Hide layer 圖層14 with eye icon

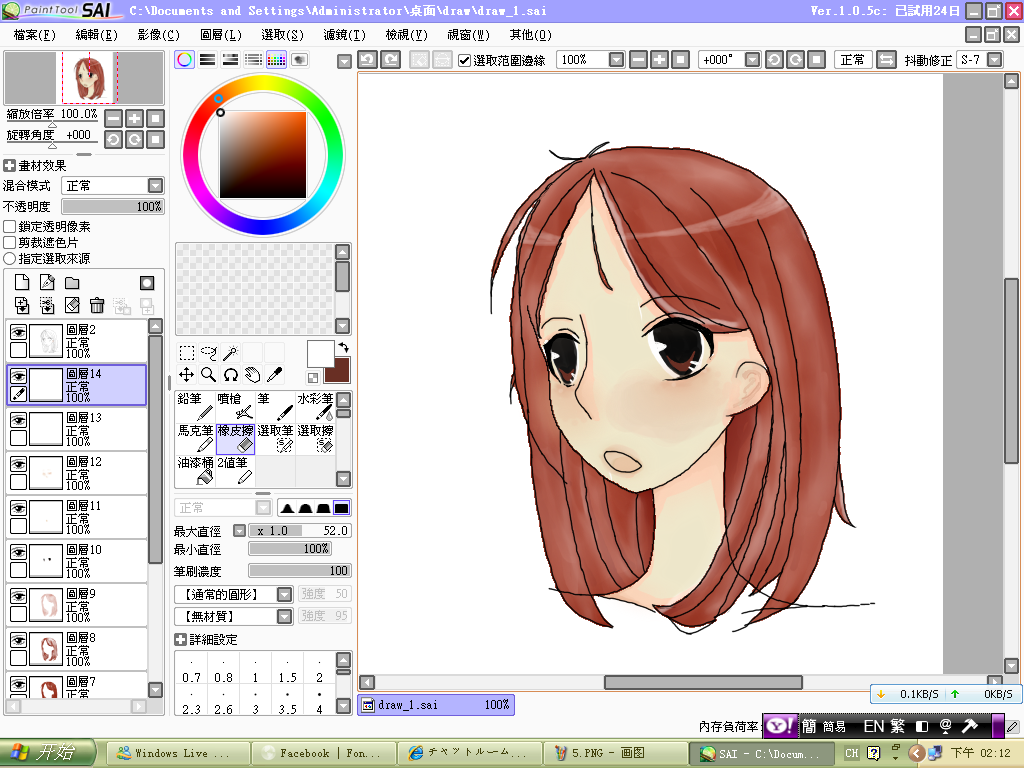click(x=18, y=376)
